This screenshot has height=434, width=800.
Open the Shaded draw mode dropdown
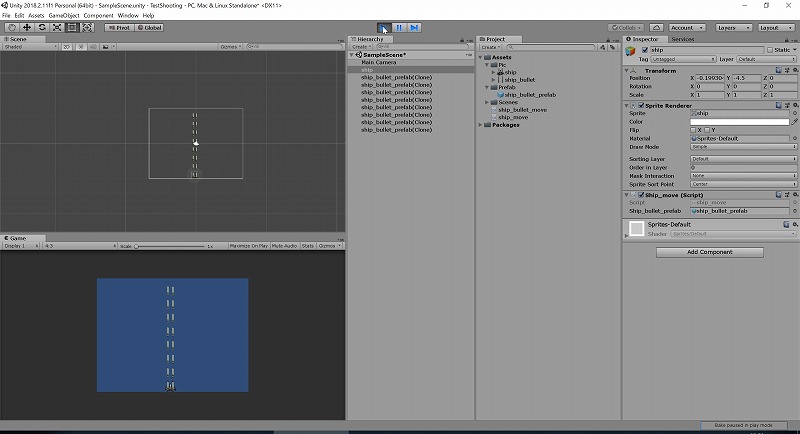(30, 46)
